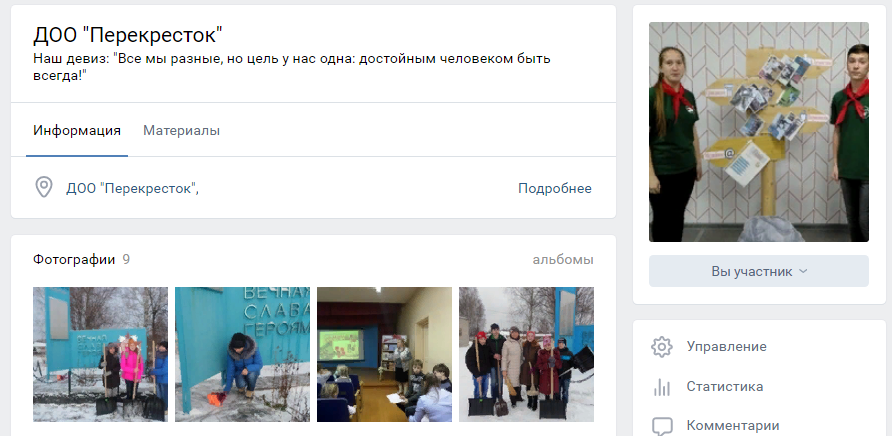Open photo of classroom with projector screen
The height and width of the screenshot is (436, 892).
pyautogui.click(x=385, y=354)
